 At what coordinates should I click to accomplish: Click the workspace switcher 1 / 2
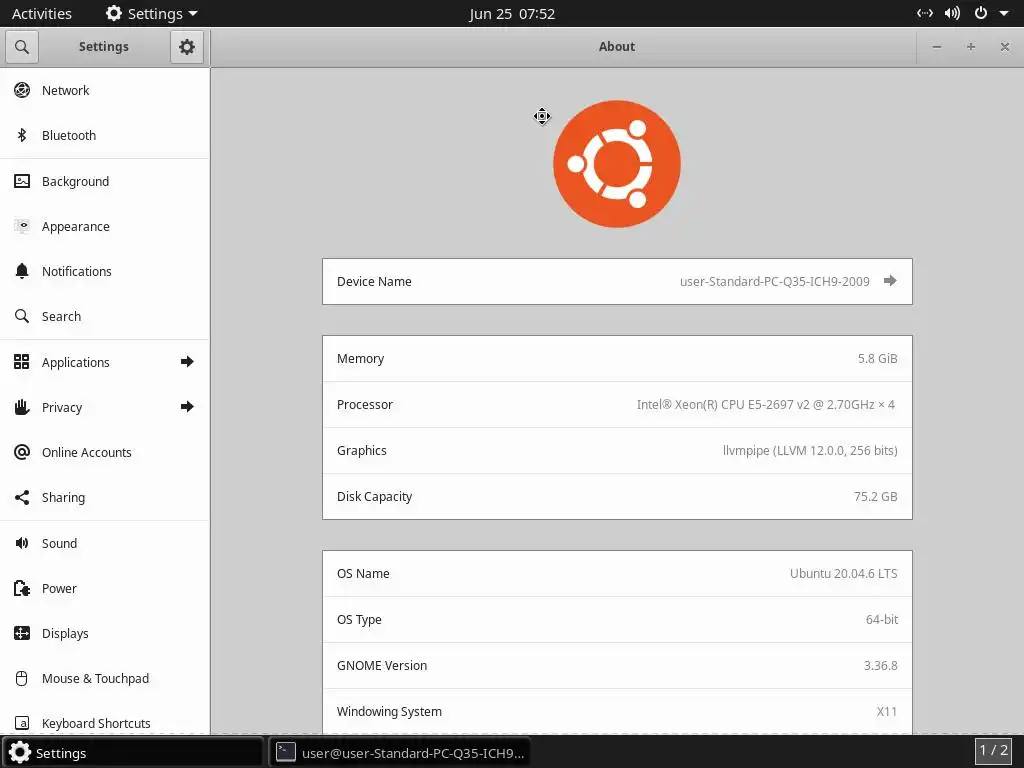click(994, 750)
